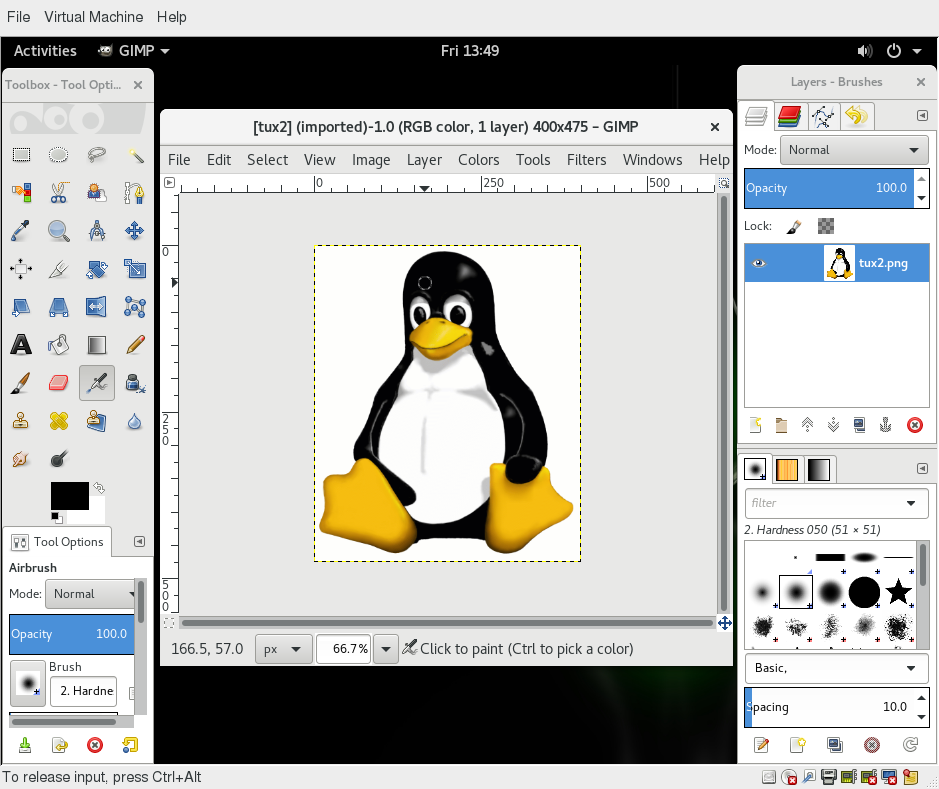This screenshot has width=939, height=789.
Task: Click the zoom percentage field
Action: [344, 649]
